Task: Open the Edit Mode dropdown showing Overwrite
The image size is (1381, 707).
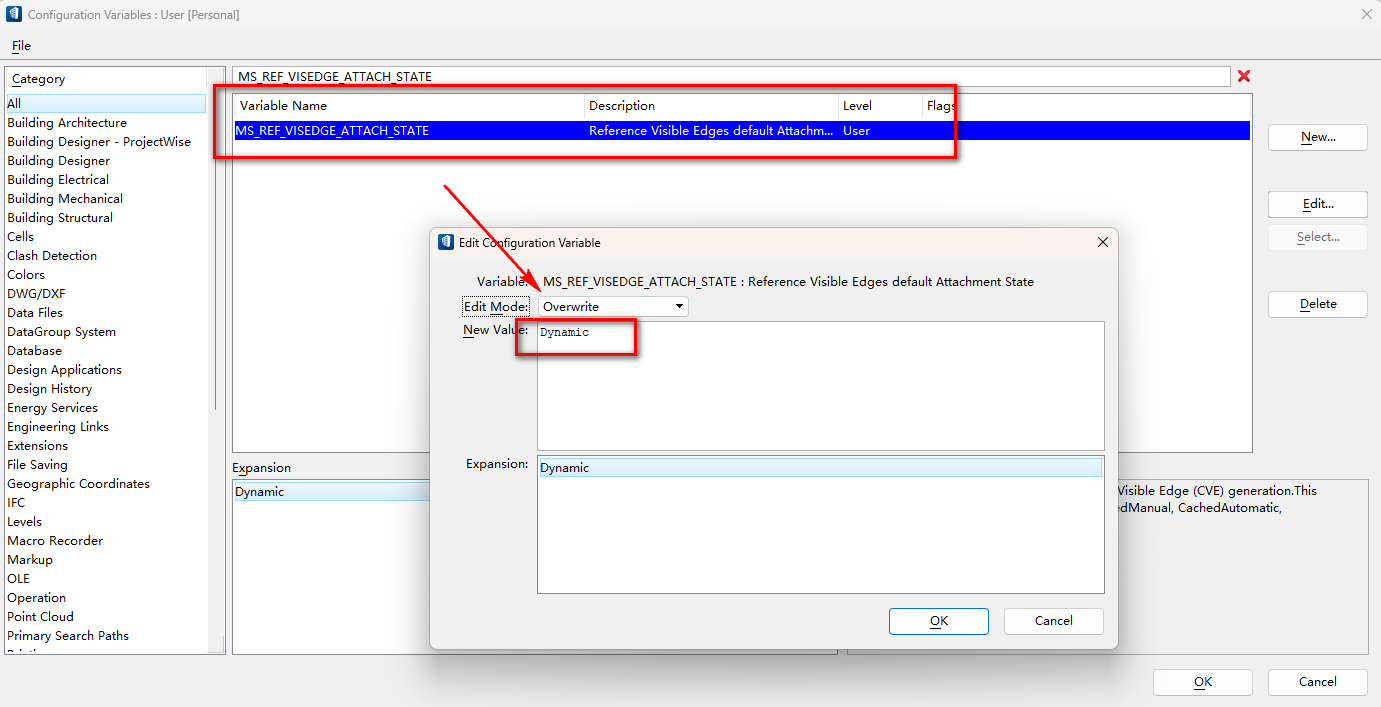Action: pyautogui.click(x=613, y=306)
